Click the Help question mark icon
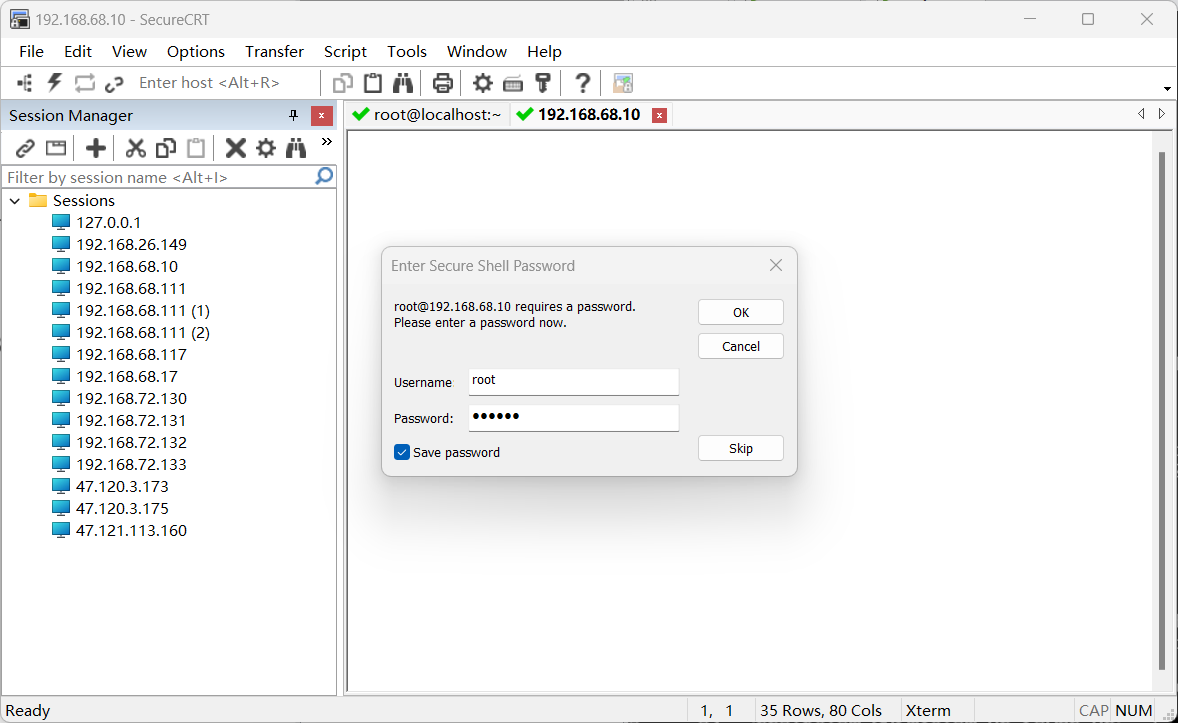The width and height of the screenshot is (1178, 723). [582, 83]
